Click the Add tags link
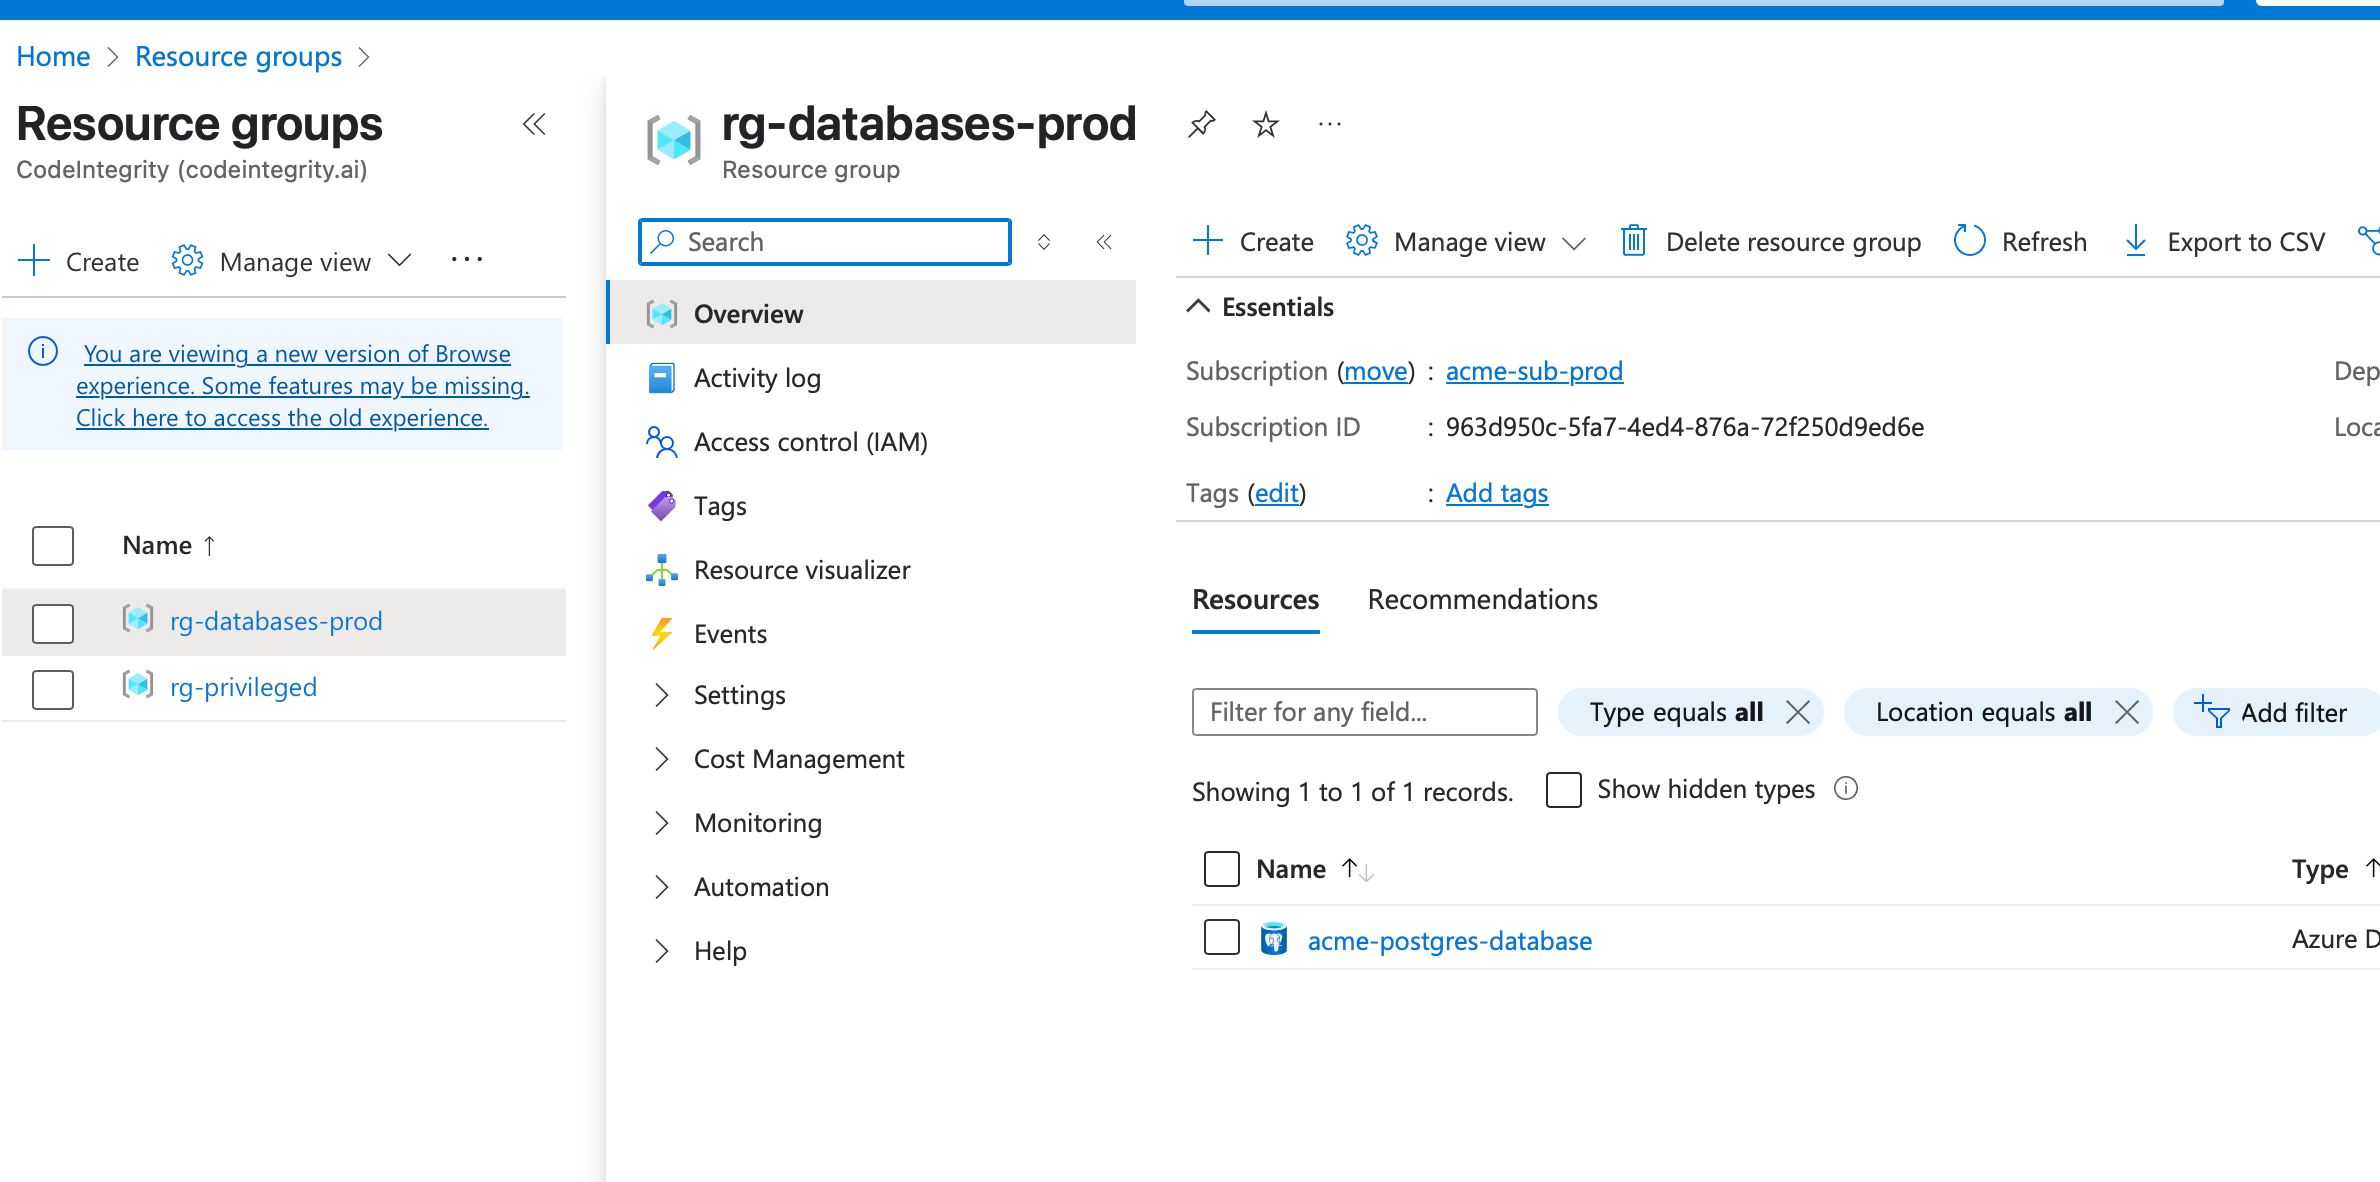Viewport: 2380px width, 1182px height. pos(1496,493)
